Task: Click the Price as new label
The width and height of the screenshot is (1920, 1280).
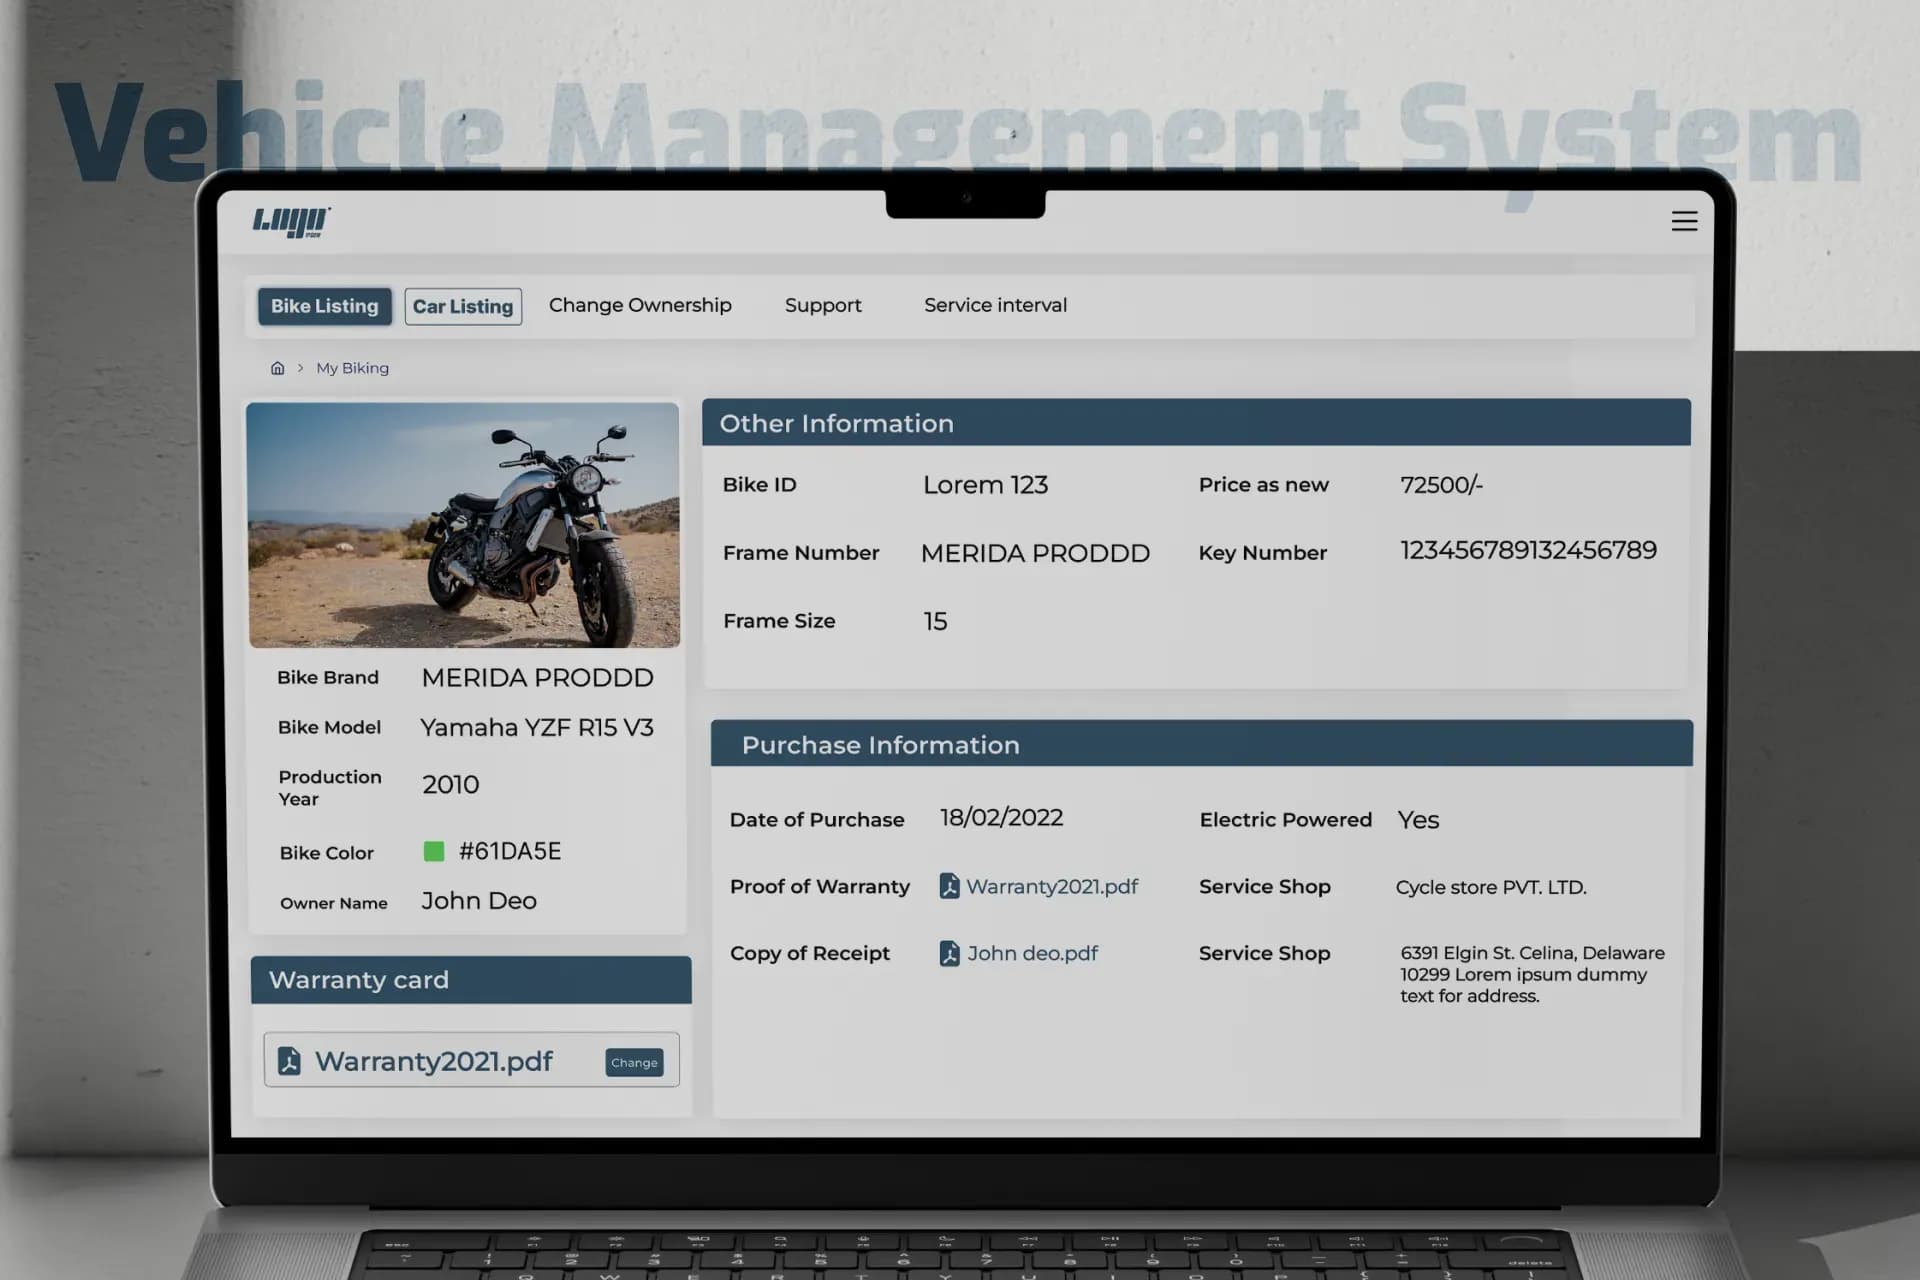Action: pos(1264,485)
